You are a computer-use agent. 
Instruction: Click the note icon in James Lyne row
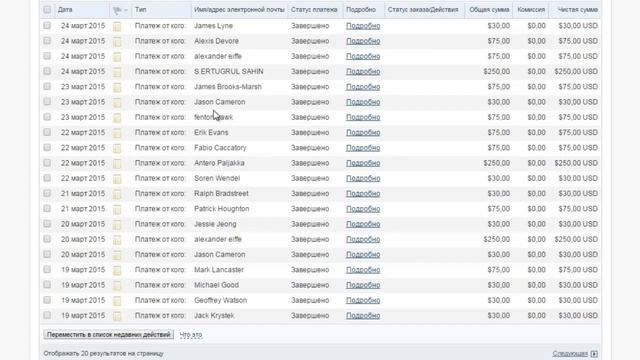tap(117, 27)
